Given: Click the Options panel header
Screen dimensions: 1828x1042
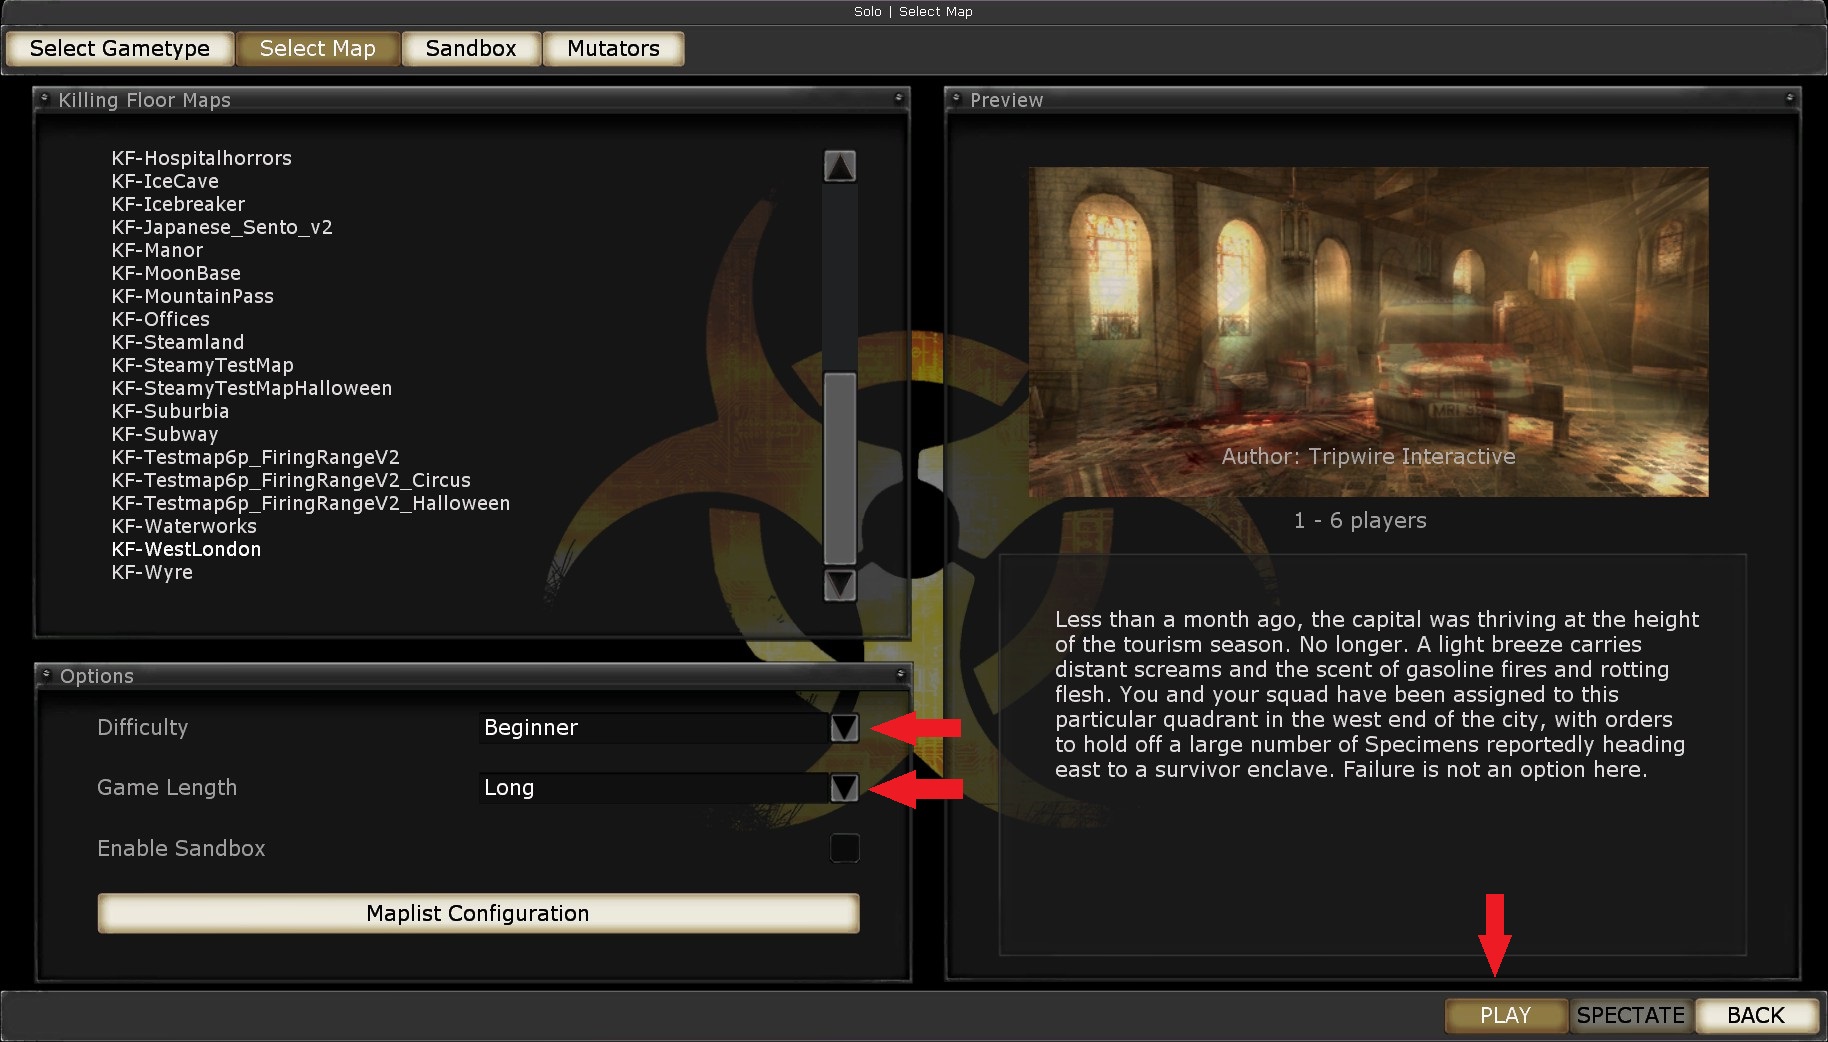Looking at the screenshot, I should (x=472, y=676).
